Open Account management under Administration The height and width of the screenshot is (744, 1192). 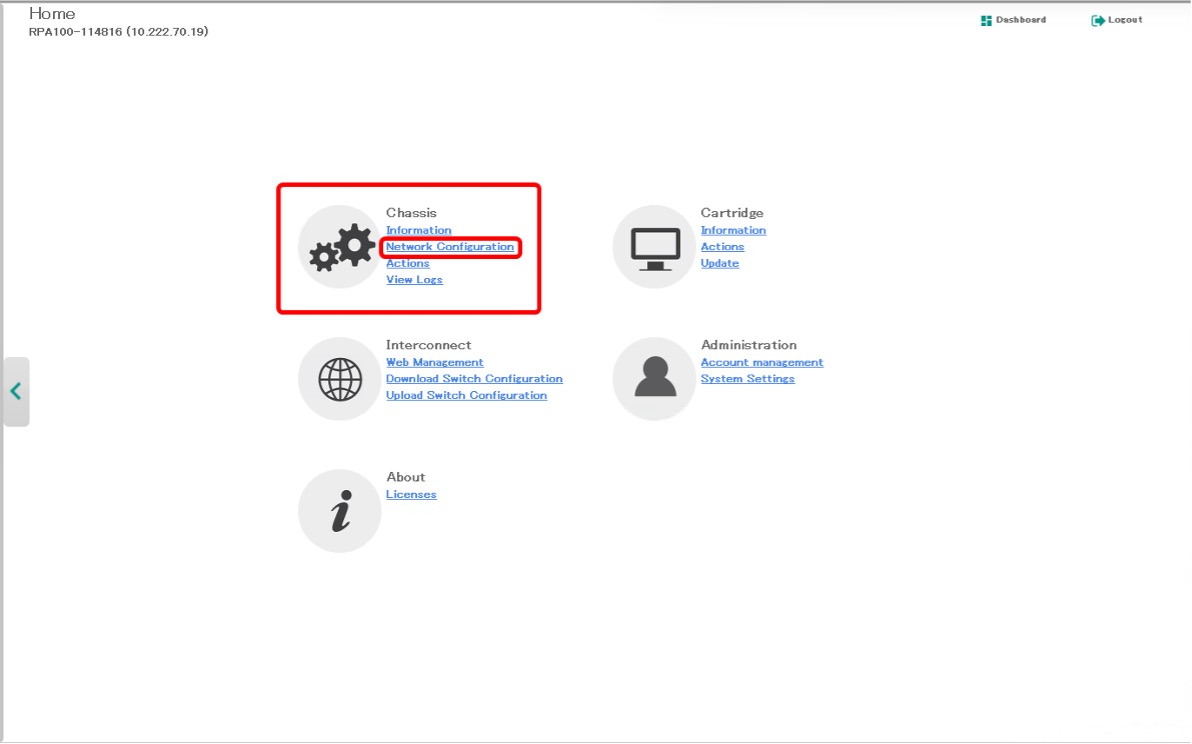click(761, 362)
